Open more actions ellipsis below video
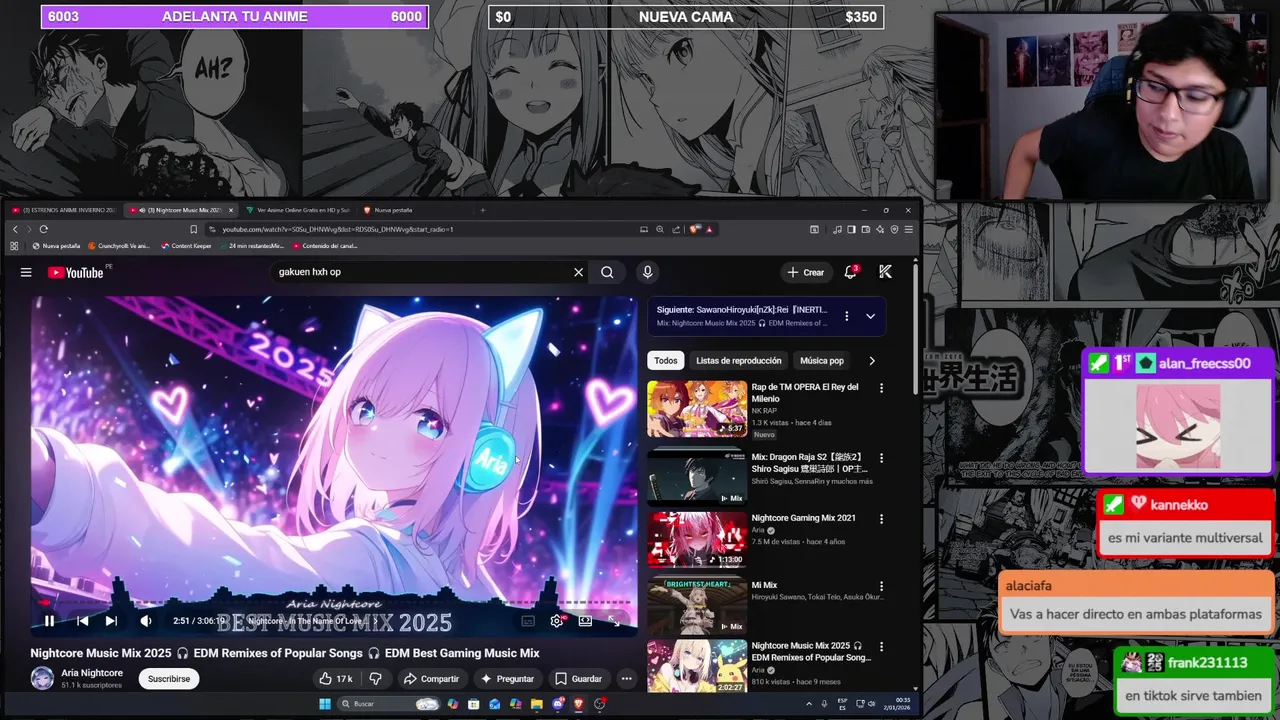This screenshot has width=1280, height=720. (x=626, y=679)
